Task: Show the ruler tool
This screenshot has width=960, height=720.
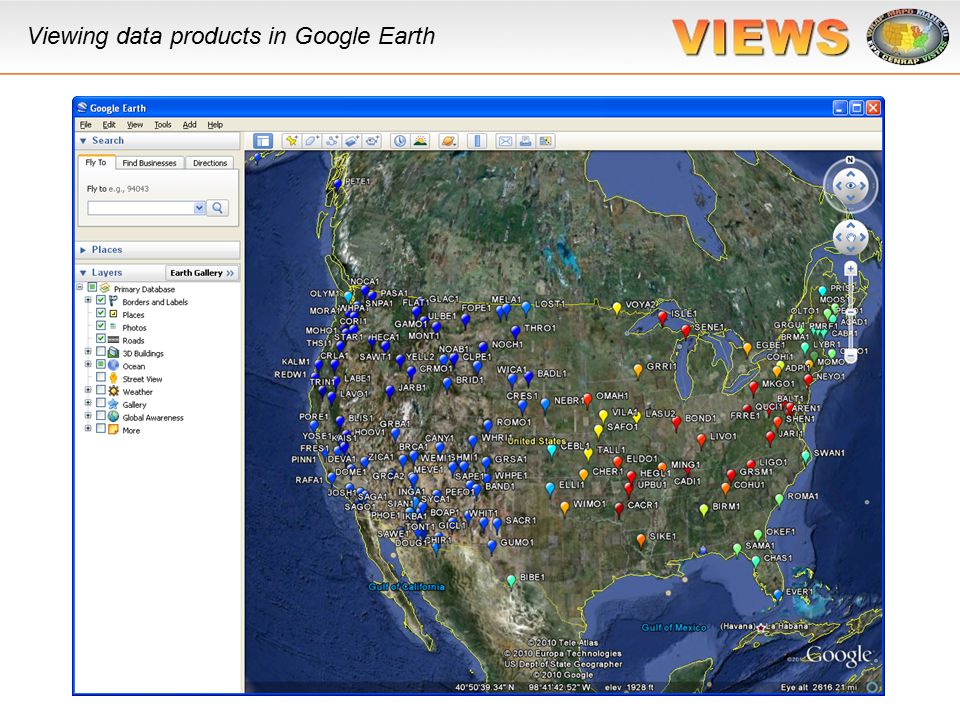Action: pos(477,141)
